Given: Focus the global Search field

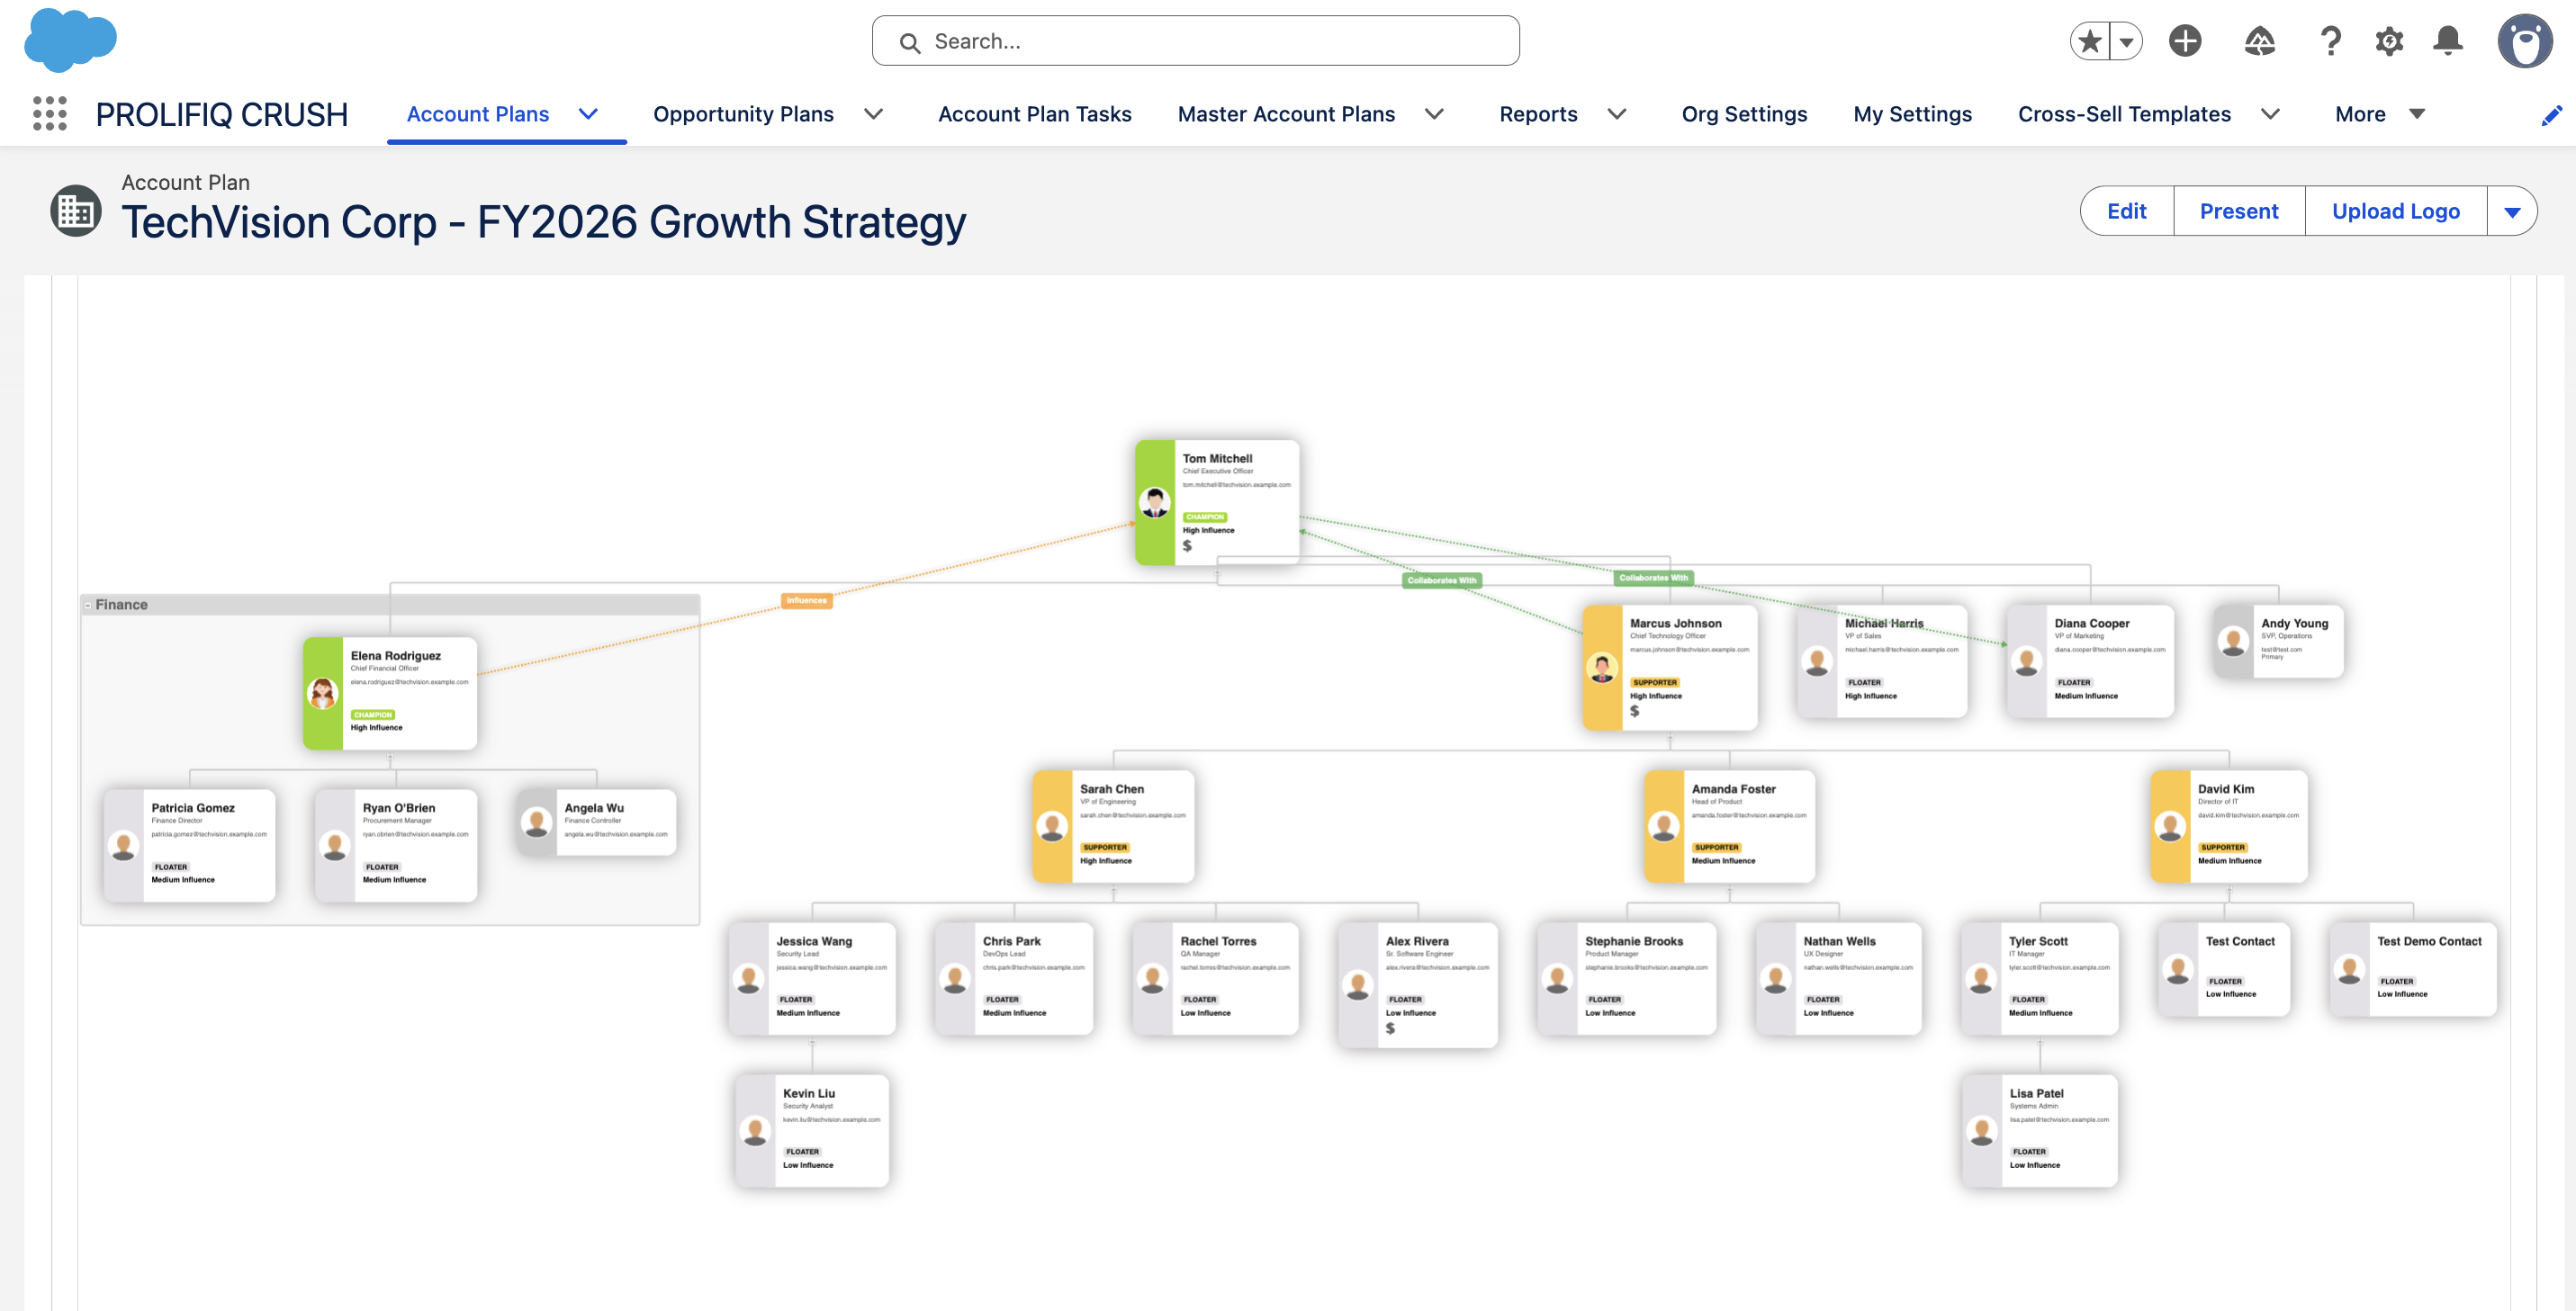Looking at the screenshot, I should pyautogui.click(x=1195, y=41).
